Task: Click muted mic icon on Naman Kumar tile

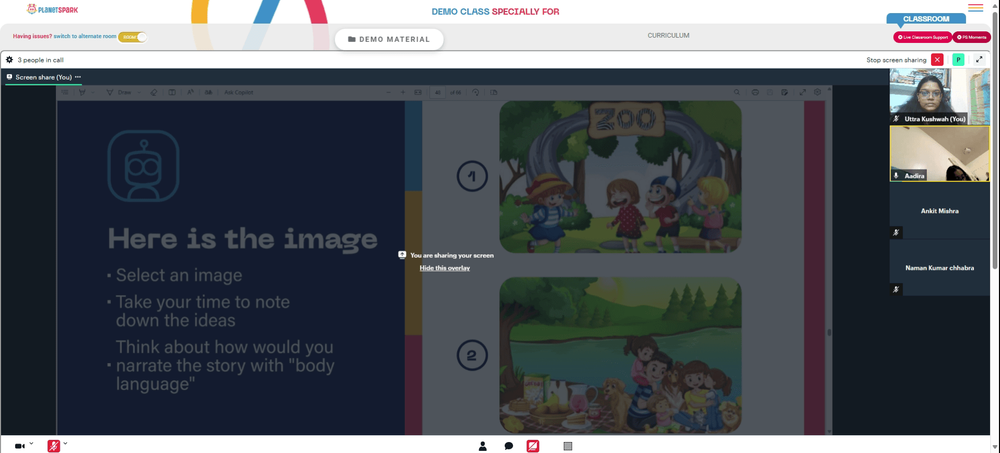Action: coord(896,289)
